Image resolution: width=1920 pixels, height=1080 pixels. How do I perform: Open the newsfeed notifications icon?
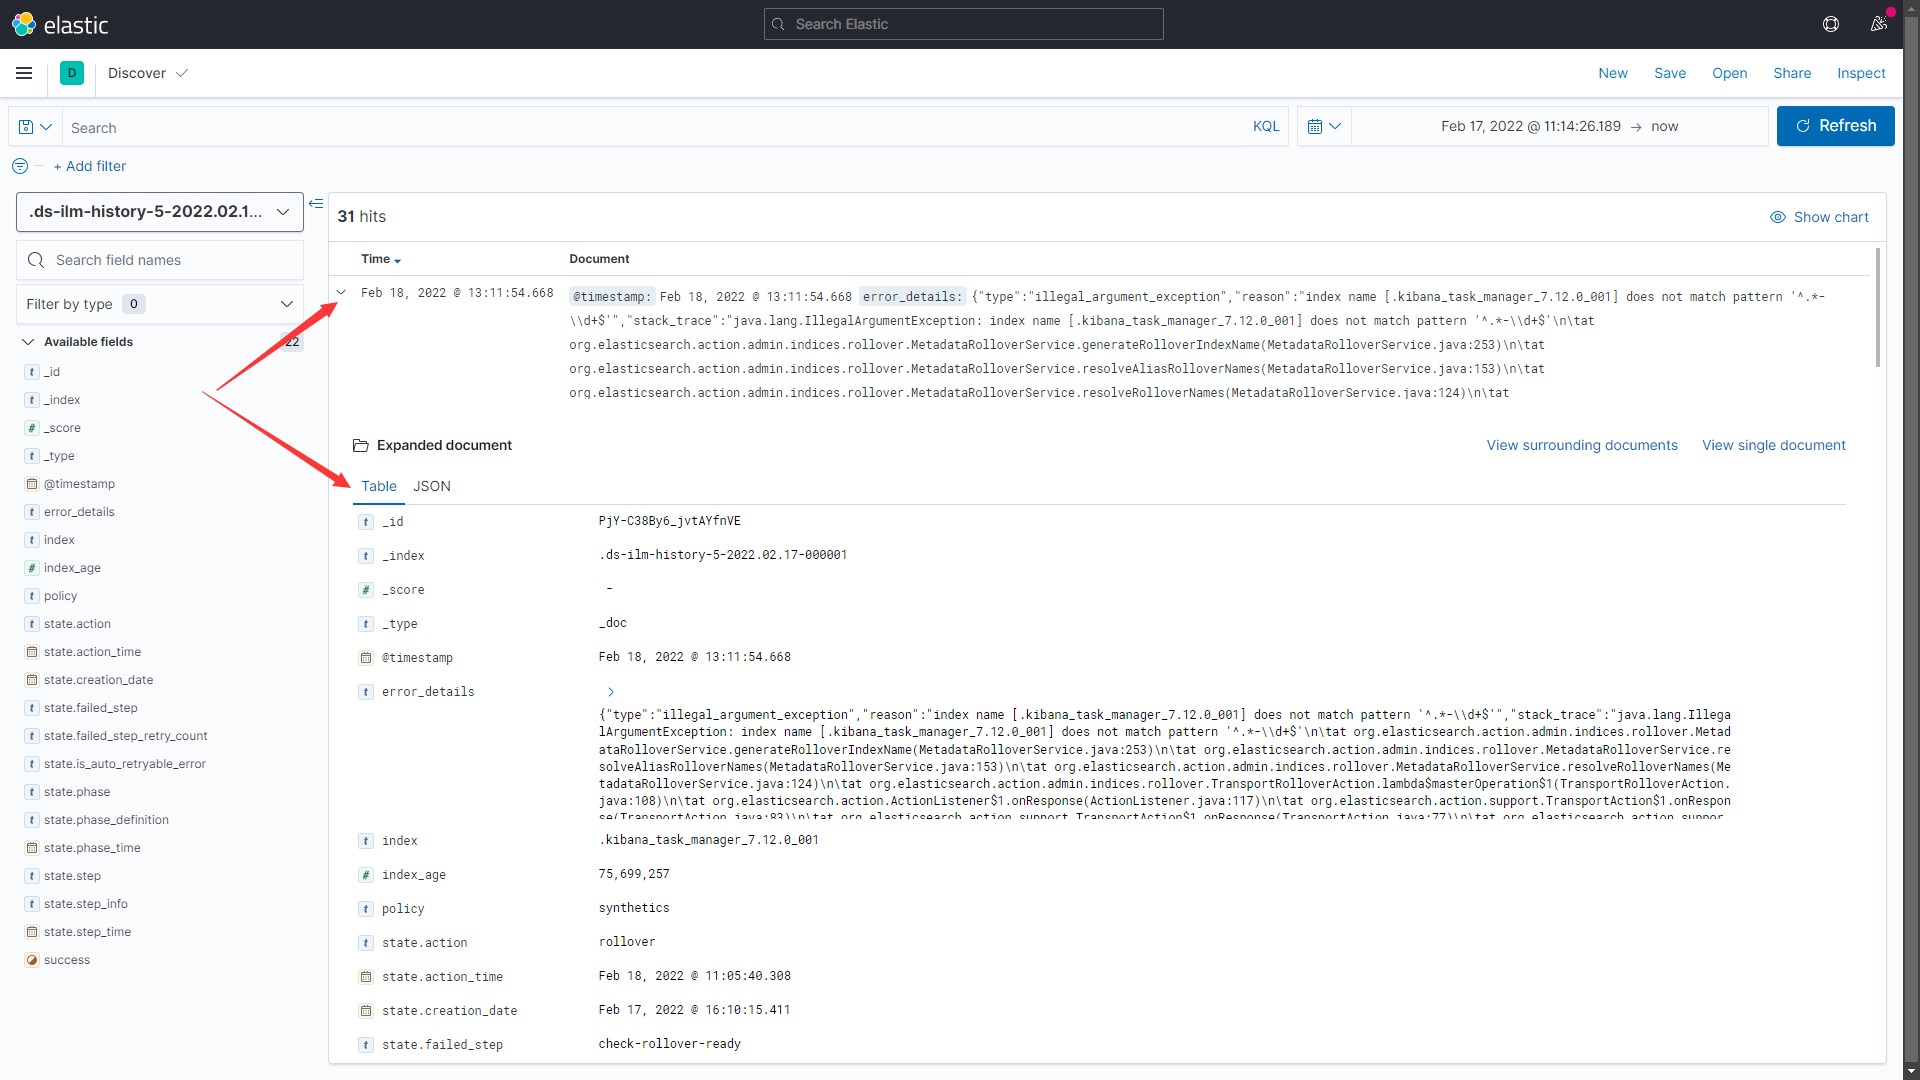[x=1879, y=24]
